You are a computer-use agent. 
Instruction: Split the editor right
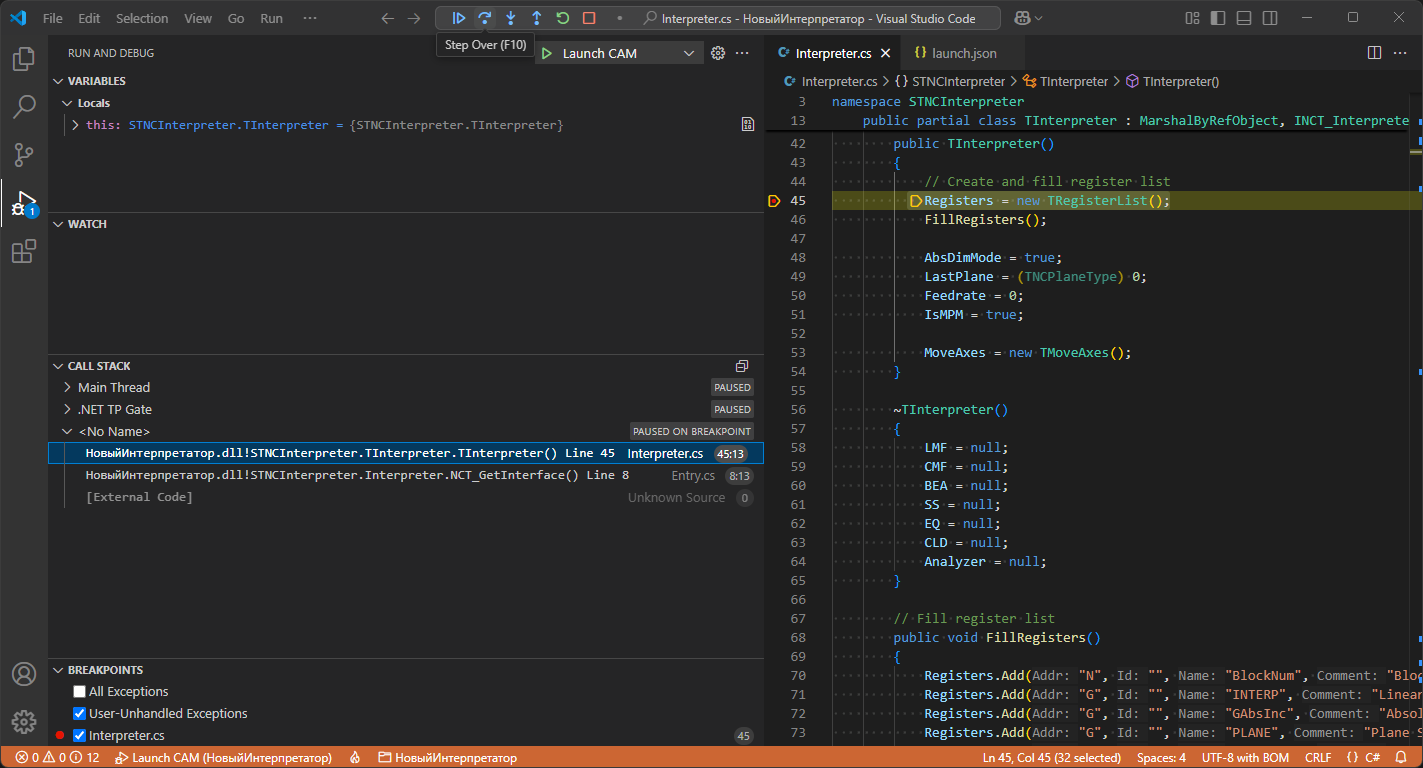point(1375,53)
